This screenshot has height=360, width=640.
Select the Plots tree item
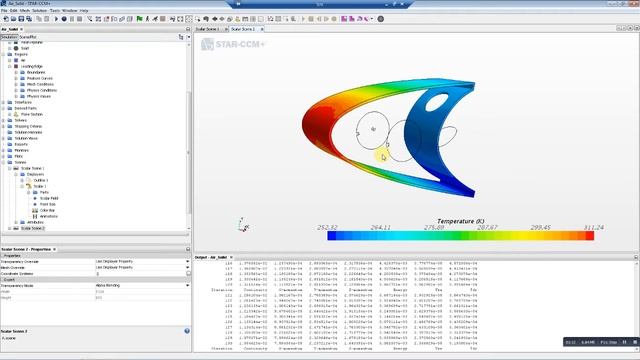(x=19, y=156)
